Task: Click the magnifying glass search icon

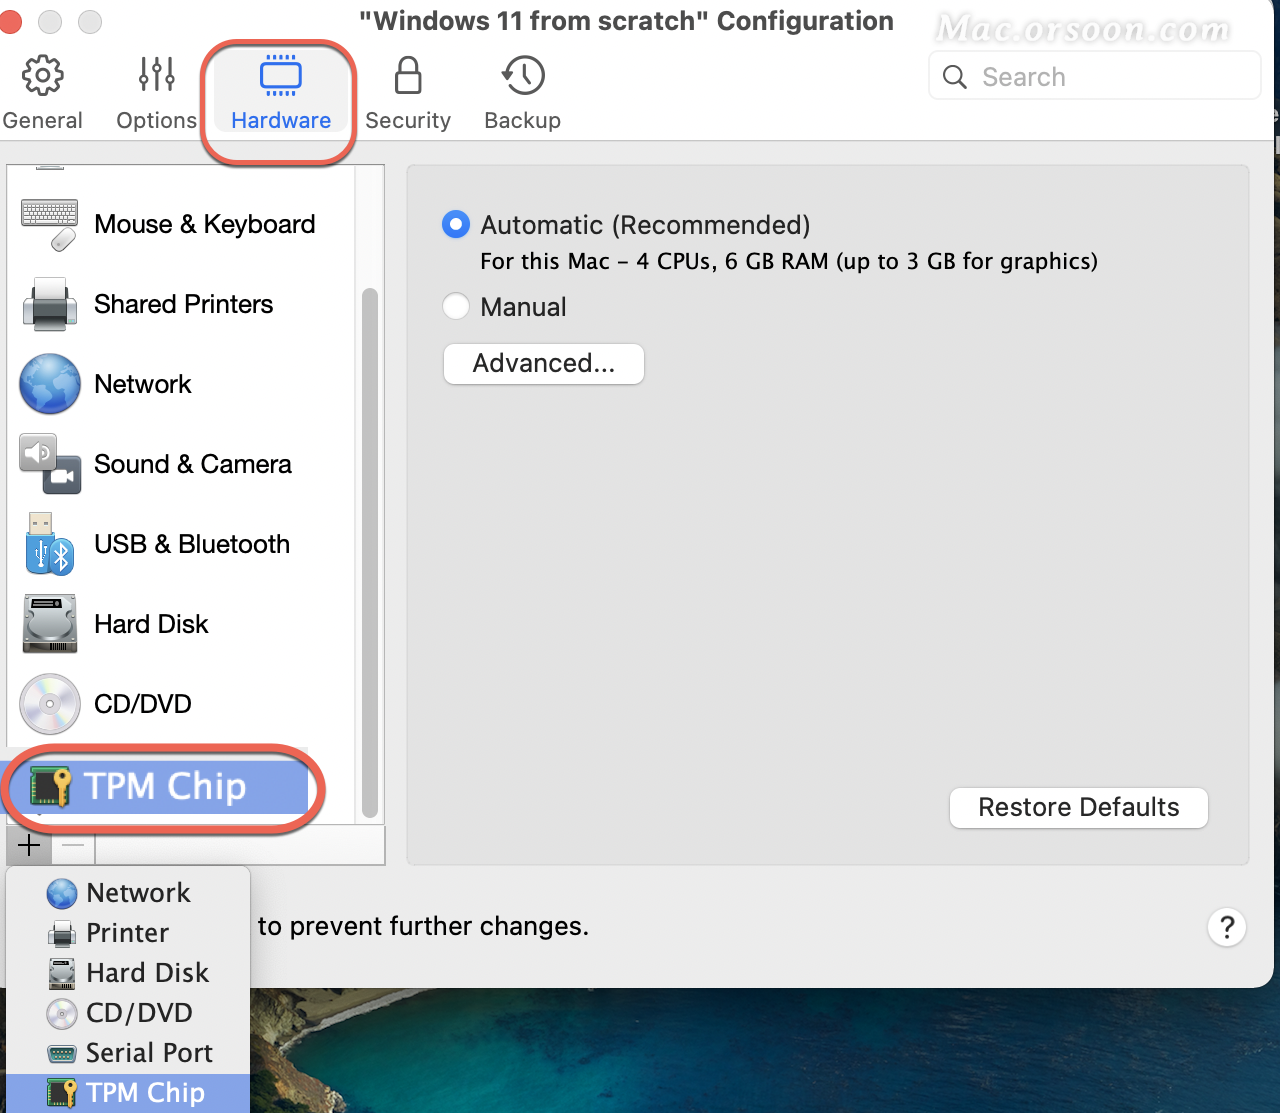Action: 955,77
